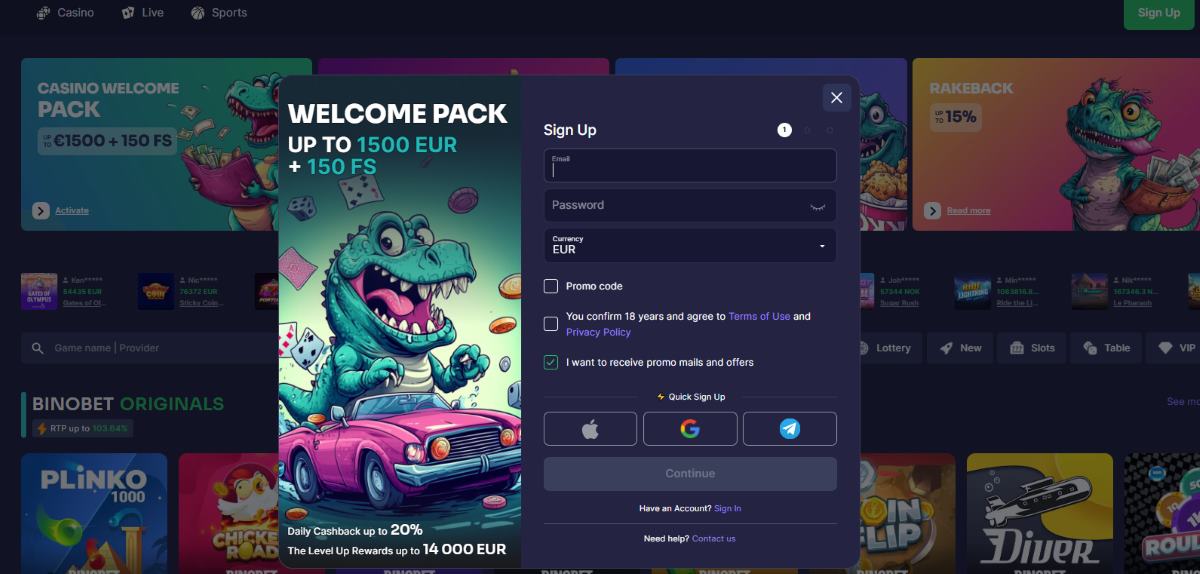The height and width of the screenshot is (574, 1200).
Task: Go to sign-up step 1 indicator
Action: pos(784,130)
